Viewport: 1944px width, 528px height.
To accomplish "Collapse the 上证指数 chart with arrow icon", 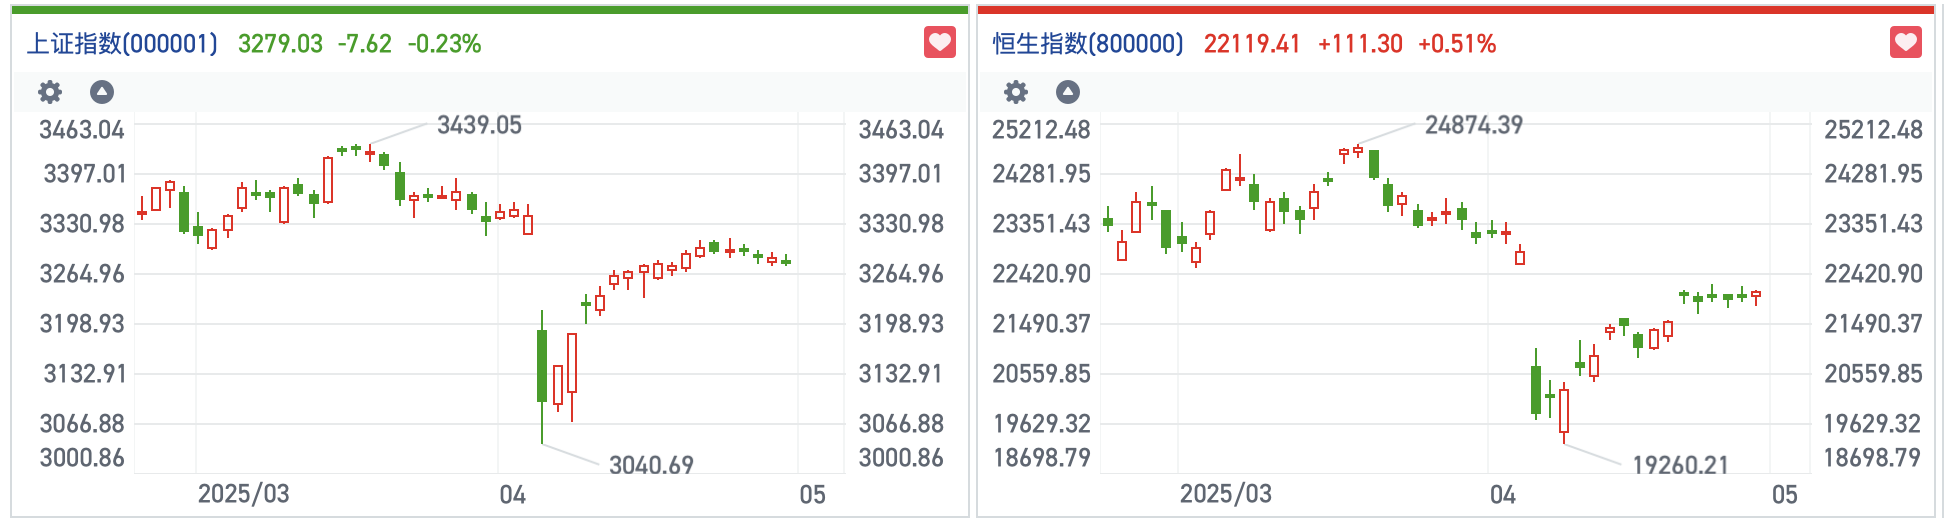I will coord(102,93).
